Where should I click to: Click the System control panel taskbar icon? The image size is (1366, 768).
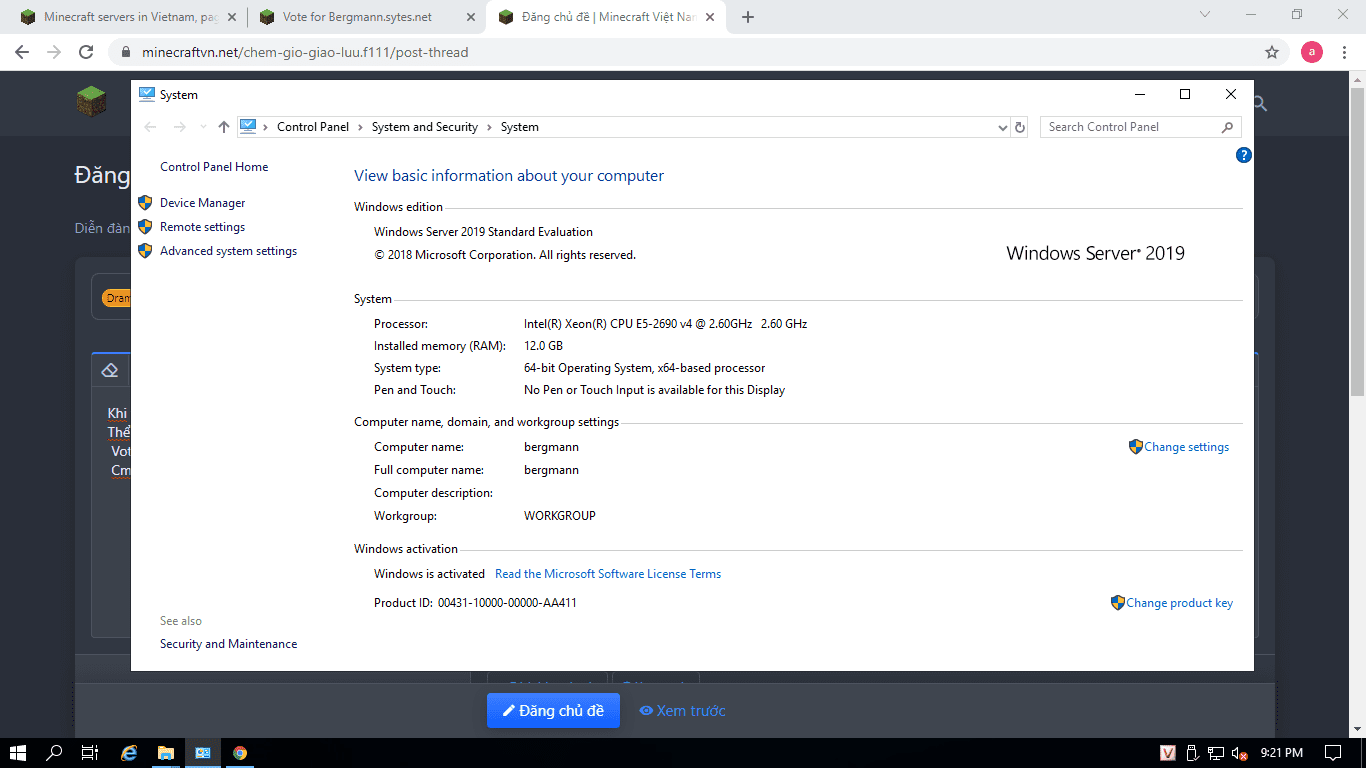tap(203, 753)
